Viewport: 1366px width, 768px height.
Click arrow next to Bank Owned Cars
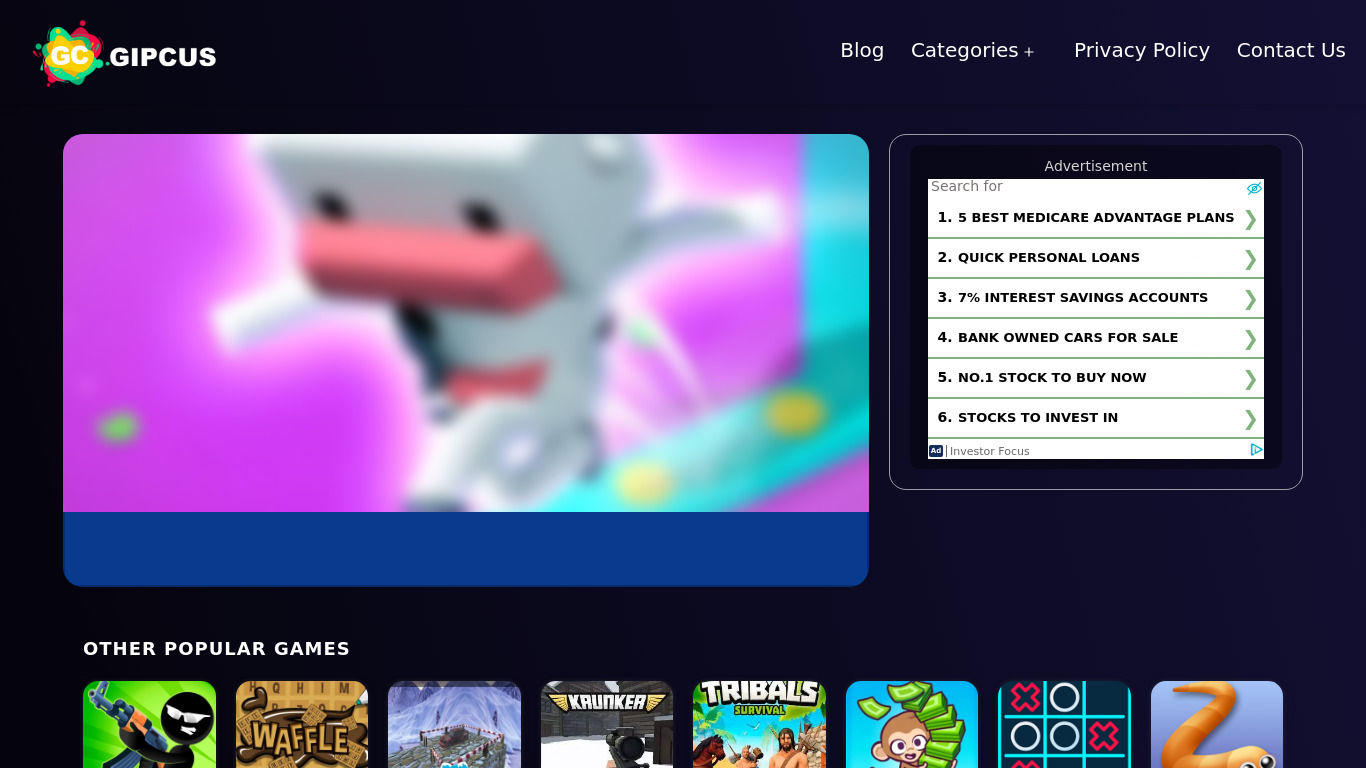tap(1250, 339)
